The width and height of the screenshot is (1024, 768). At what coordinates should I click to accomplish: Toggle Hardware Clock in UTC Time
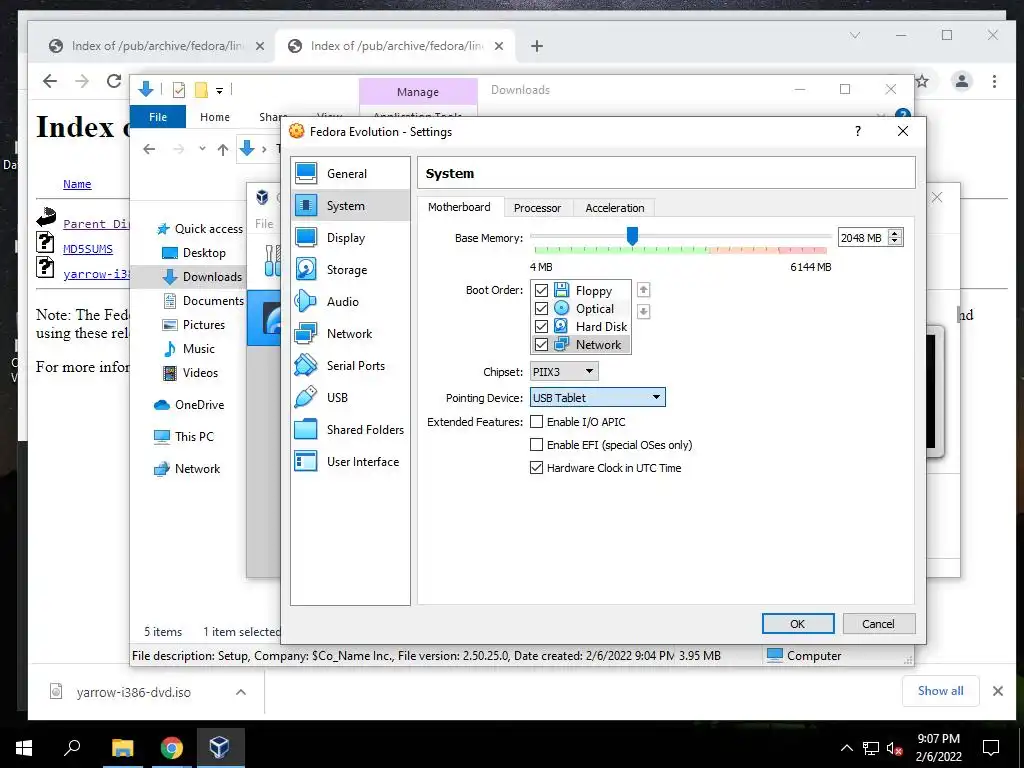[536, 468]
